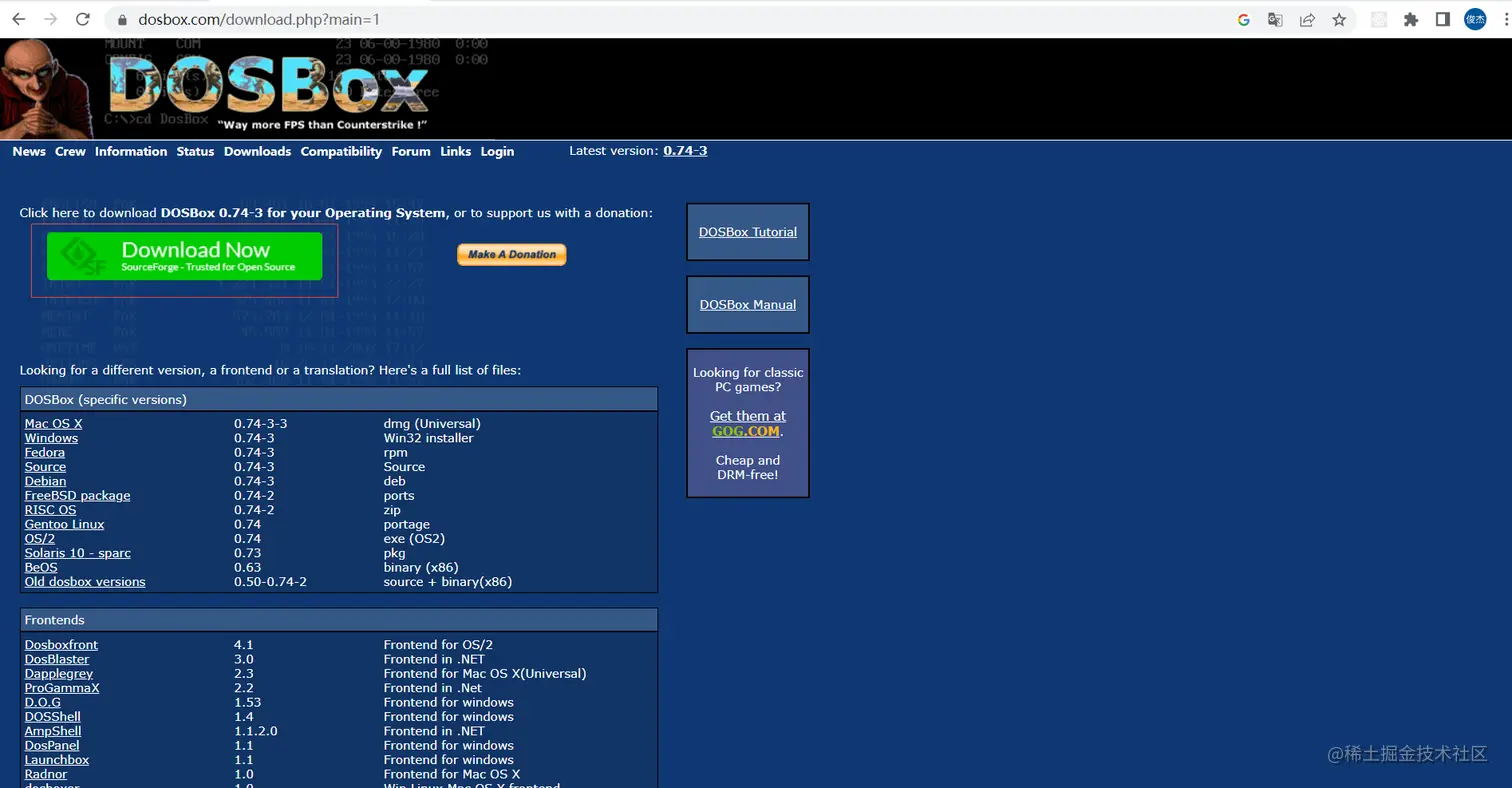Screen dimensions: 1512x788
Task: Share this page via the share icon
Action: coord(1307,19)
